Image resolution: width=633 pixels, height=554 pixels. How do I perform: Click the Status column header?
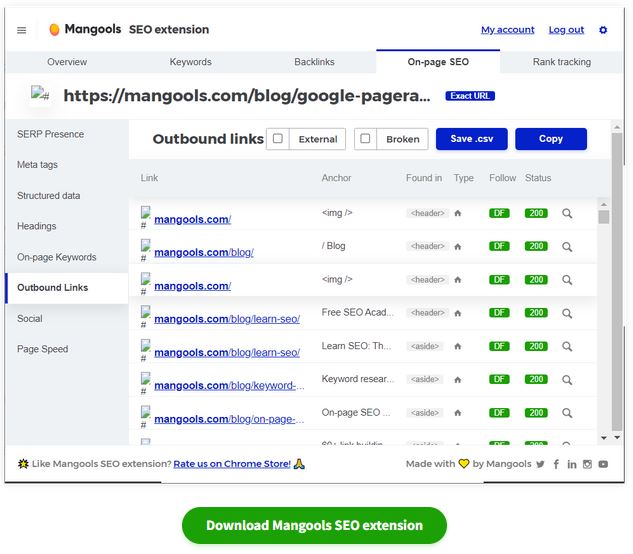538,178
